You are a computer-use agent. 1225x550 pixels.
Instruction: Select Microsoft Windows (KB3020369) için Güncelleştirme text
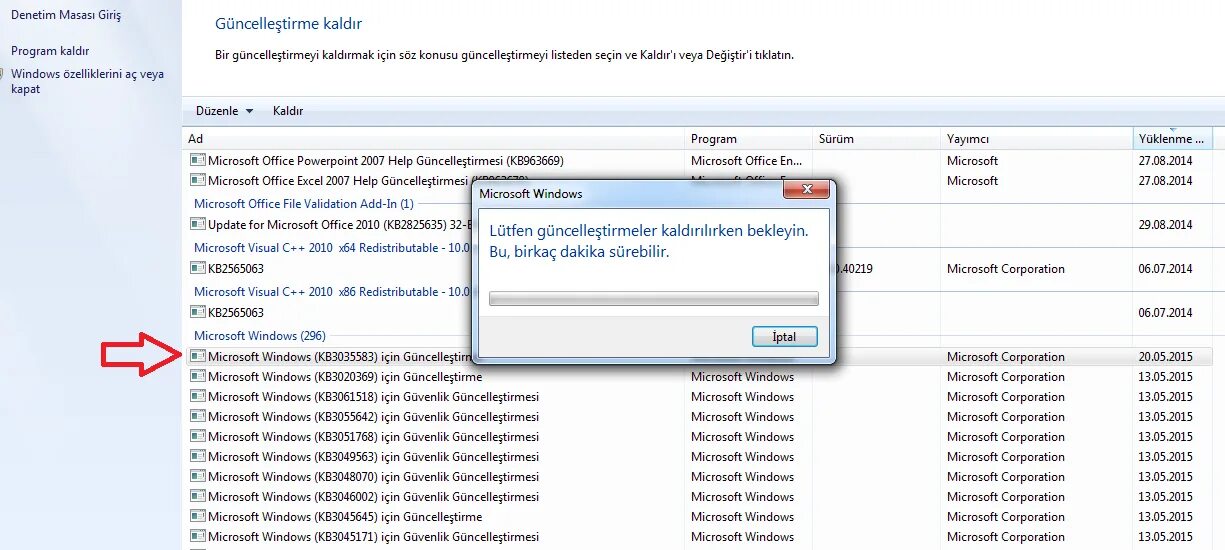(x=345, y=377)
